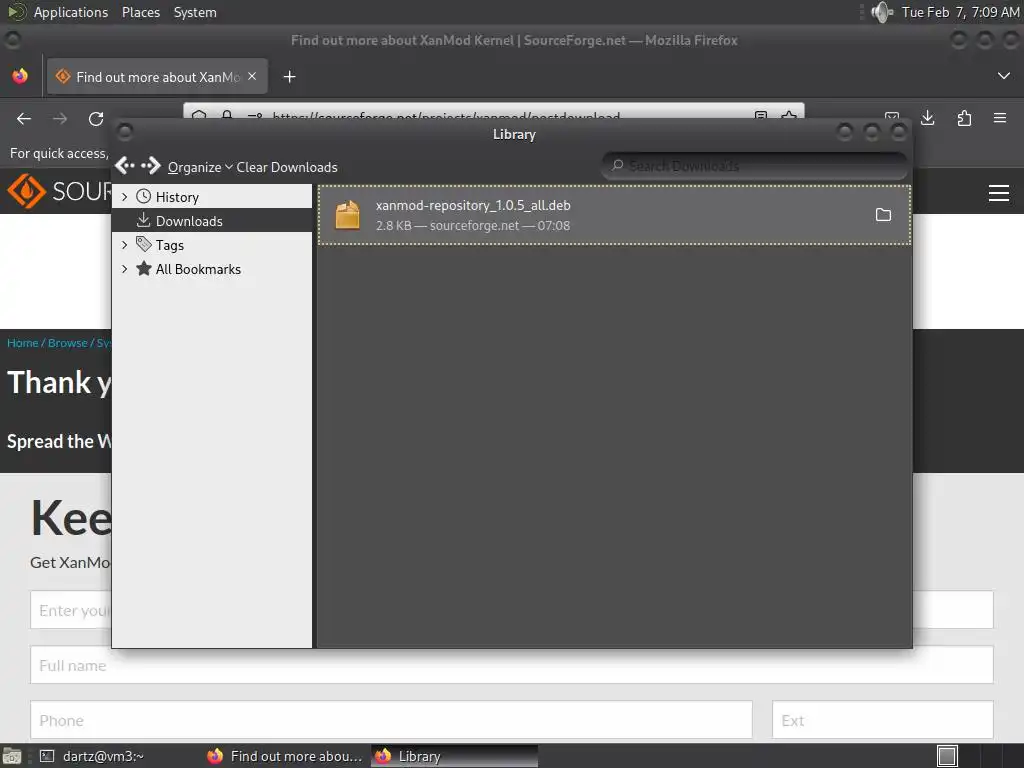Open the Organize dropdown menu
This screenshot has width=1024, height=768.
click(200, 167)
